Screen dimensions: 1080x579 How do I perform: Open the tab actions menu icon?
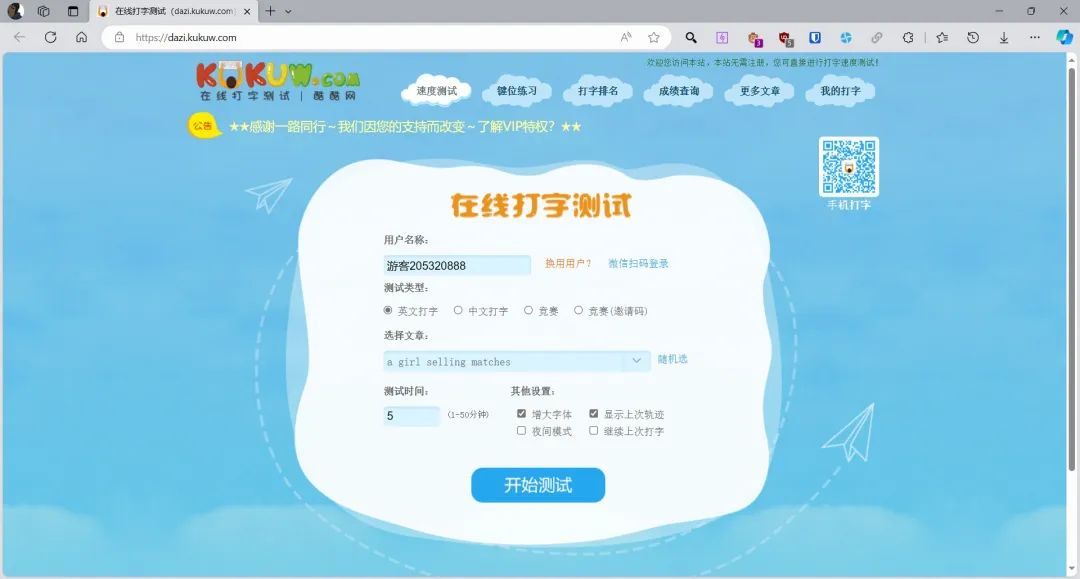(x=73, y=11)
